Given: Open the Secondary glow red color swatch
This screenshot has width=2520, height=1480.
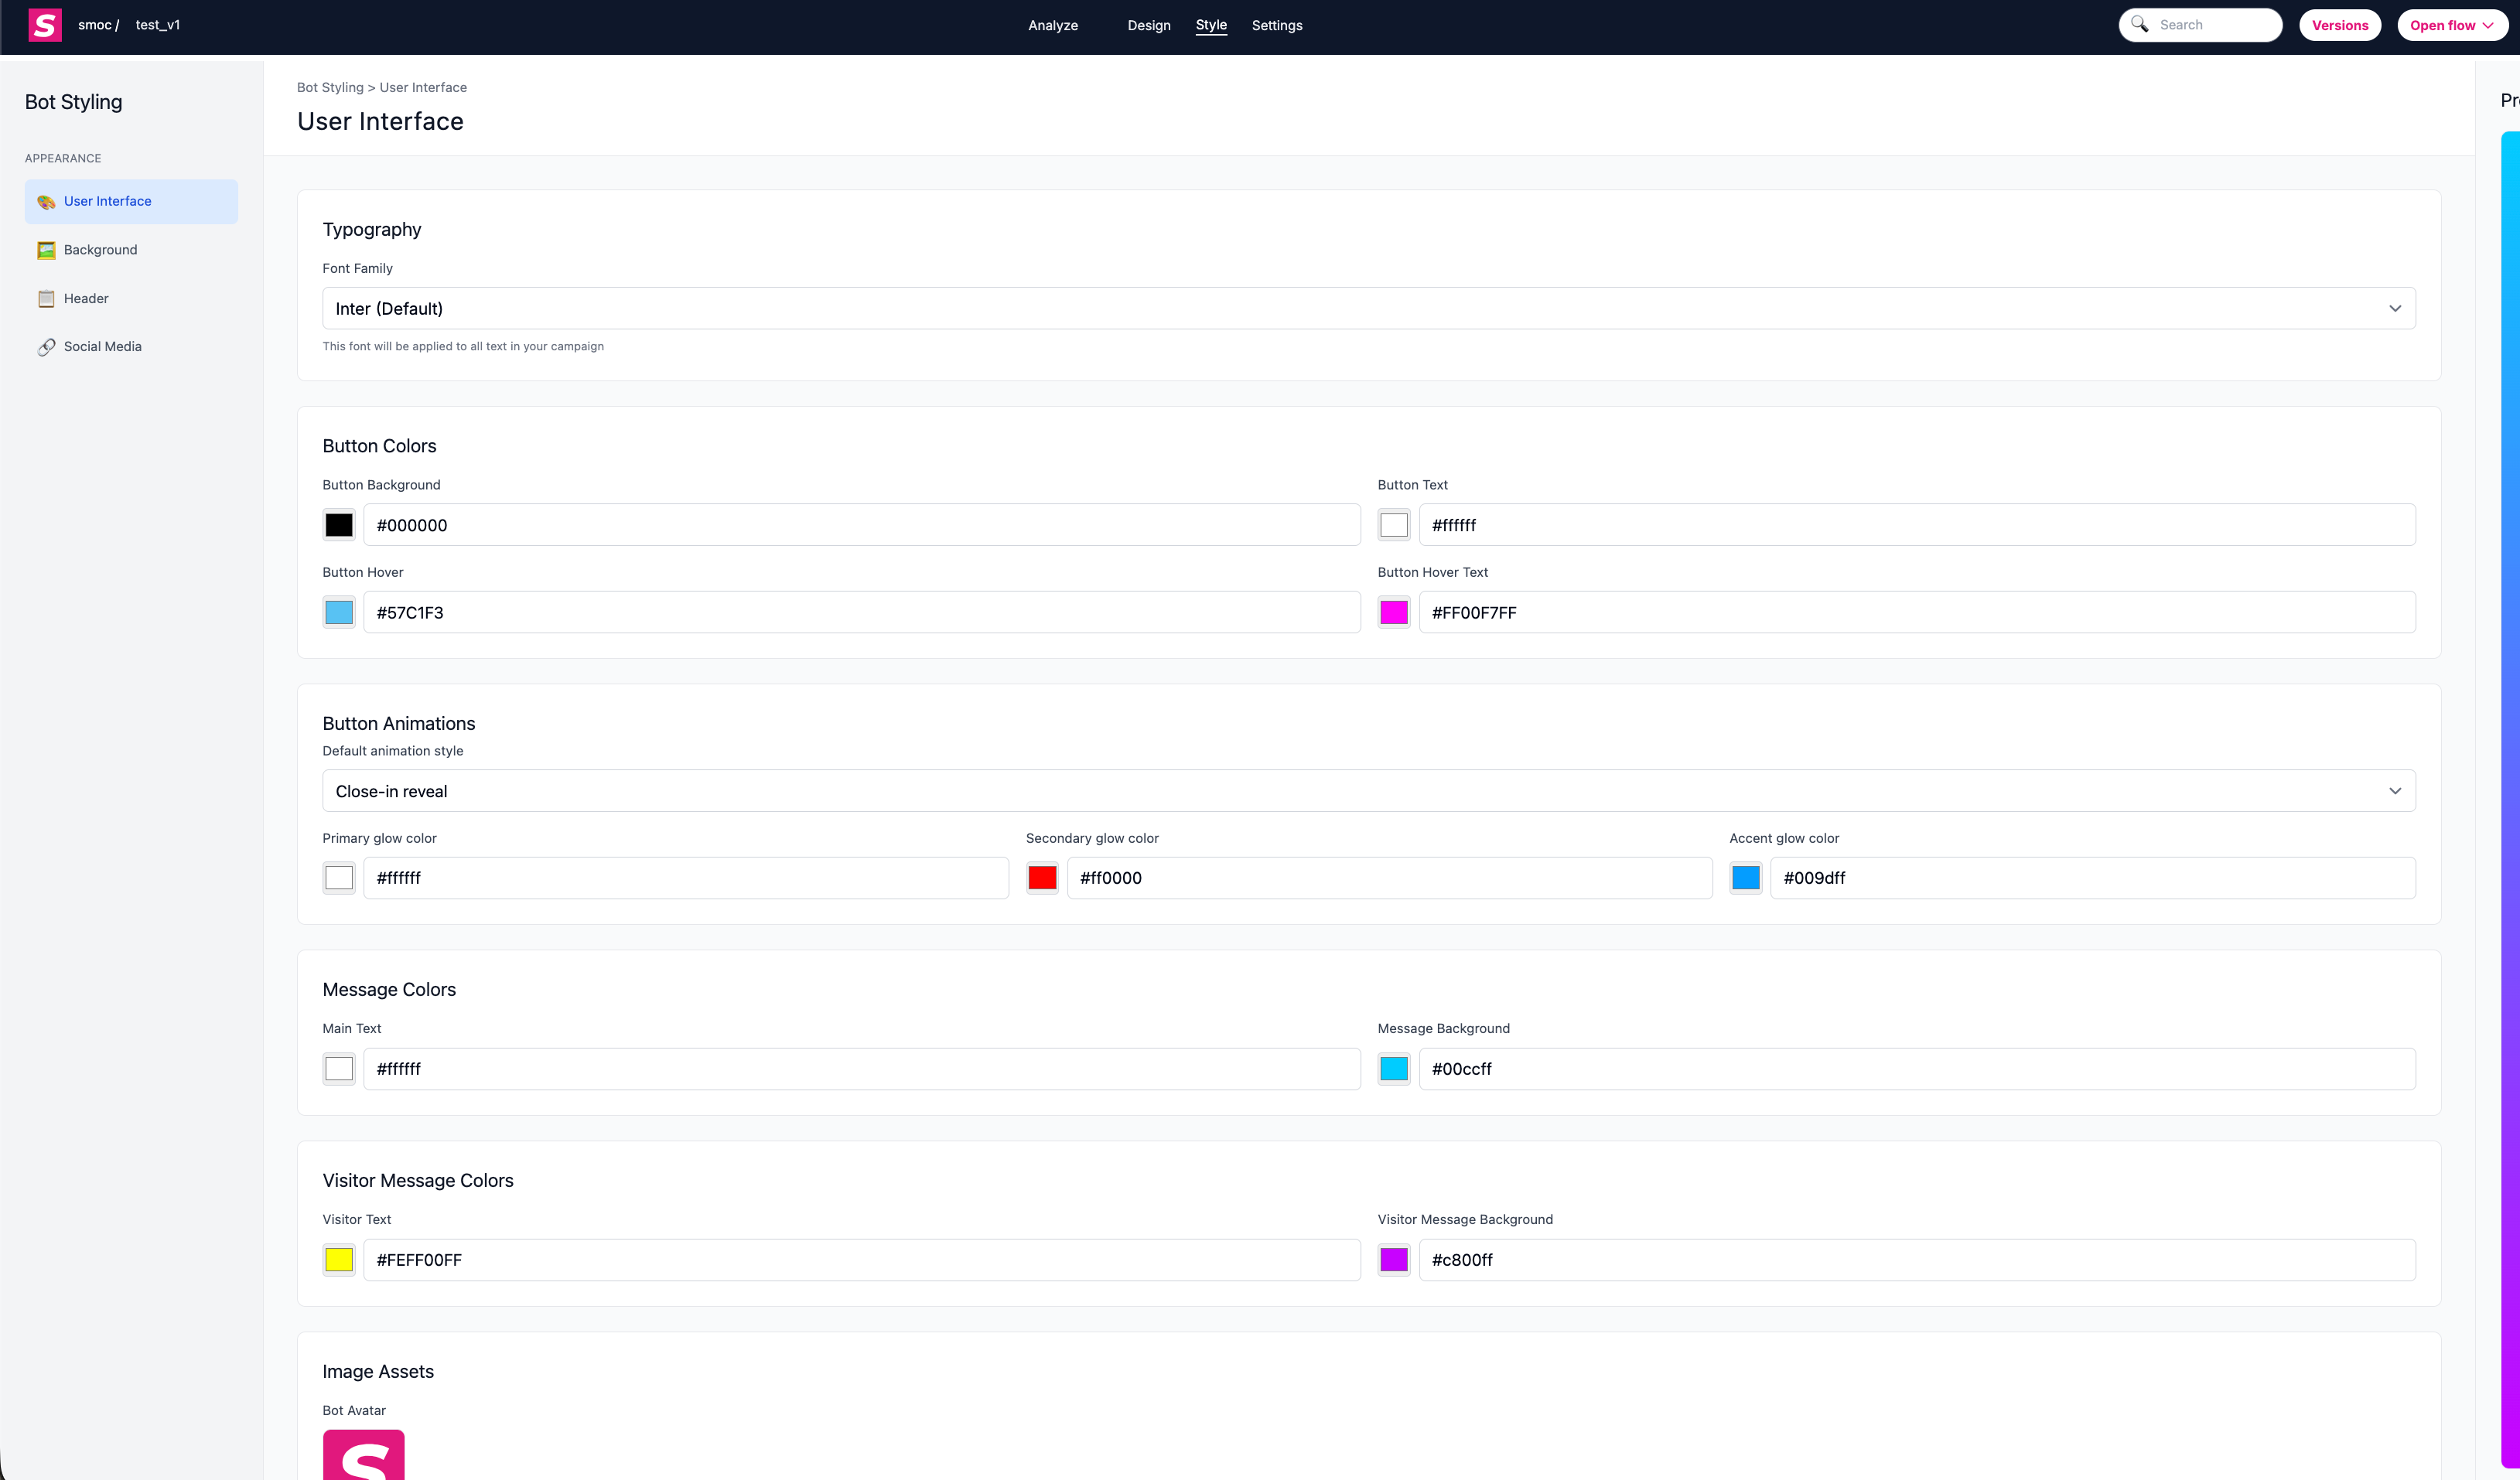Looking at the screenshot, I should click(x=1042, y=878).
